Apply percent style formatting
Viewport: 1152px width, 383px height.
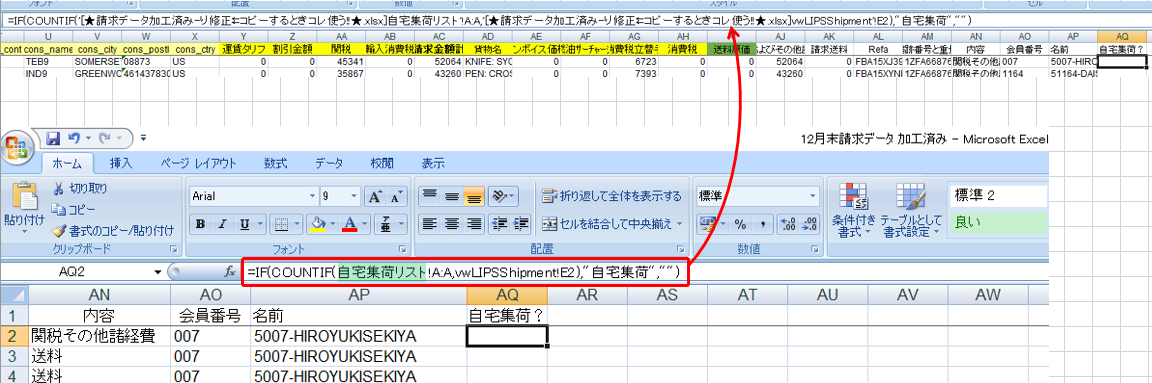click(741, 223)
